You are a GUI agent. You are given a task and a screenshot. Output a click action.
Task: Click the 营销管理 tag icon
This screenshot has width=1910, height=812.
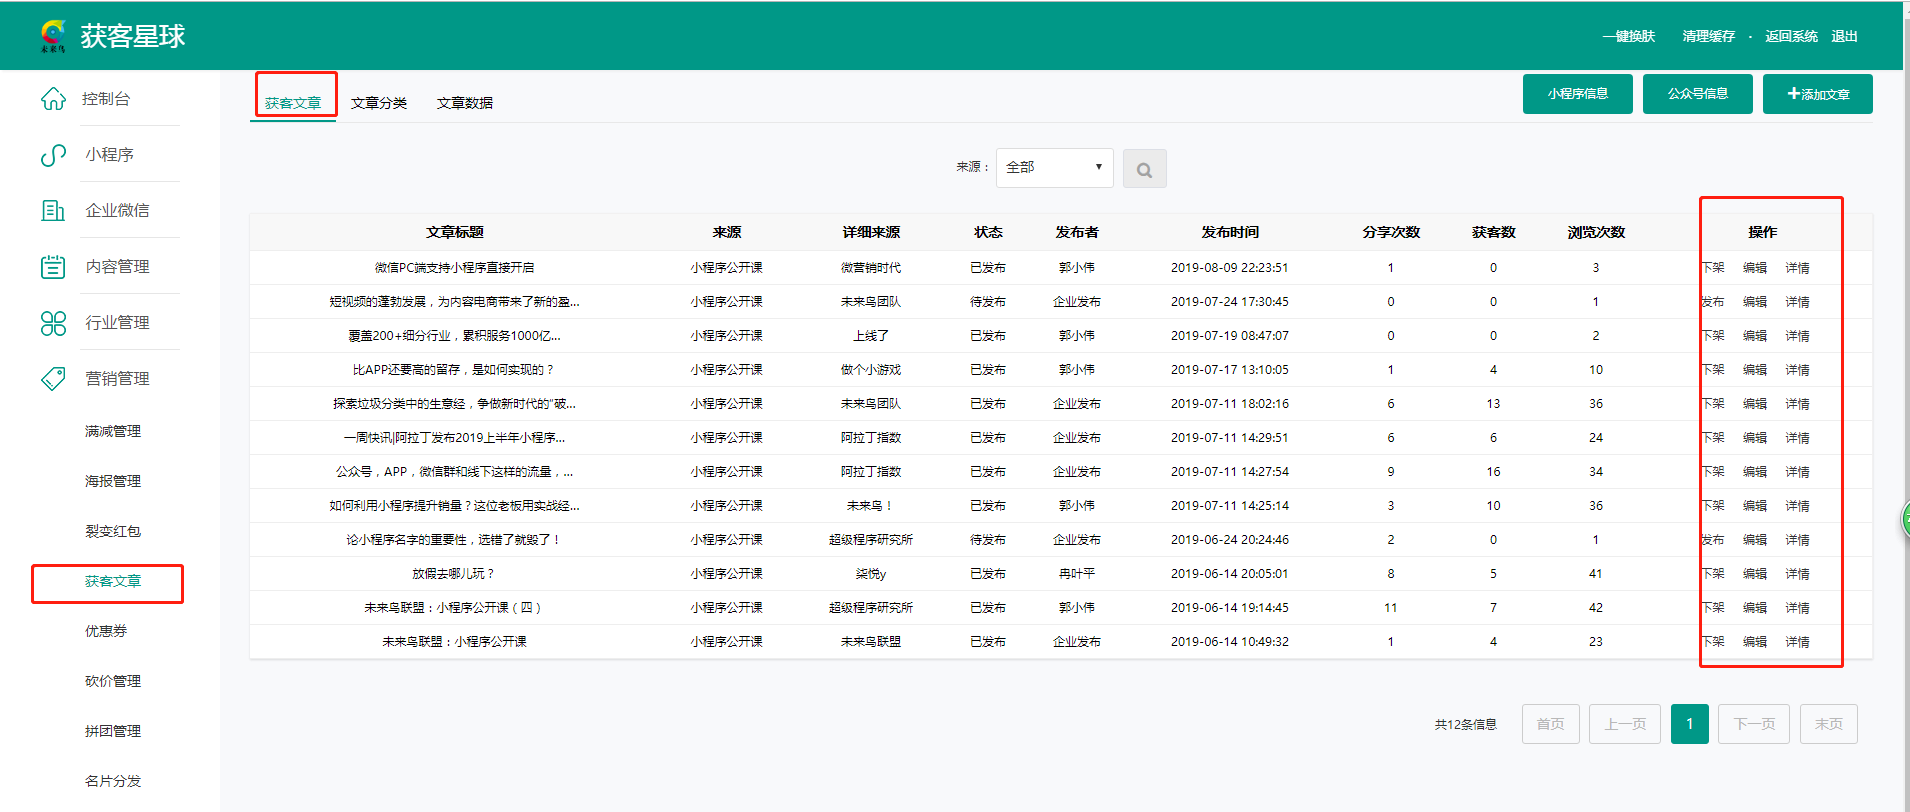(53, 379)
